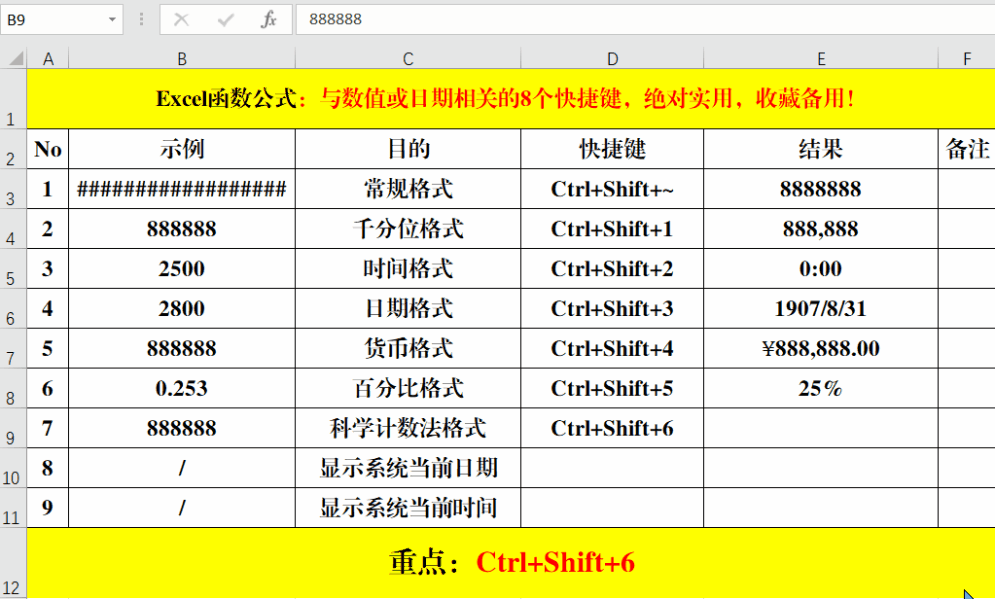995x599 pixels.
Task: Select result cell 1907/8/31
Action: pyautogui.click(x=821, y=308)
